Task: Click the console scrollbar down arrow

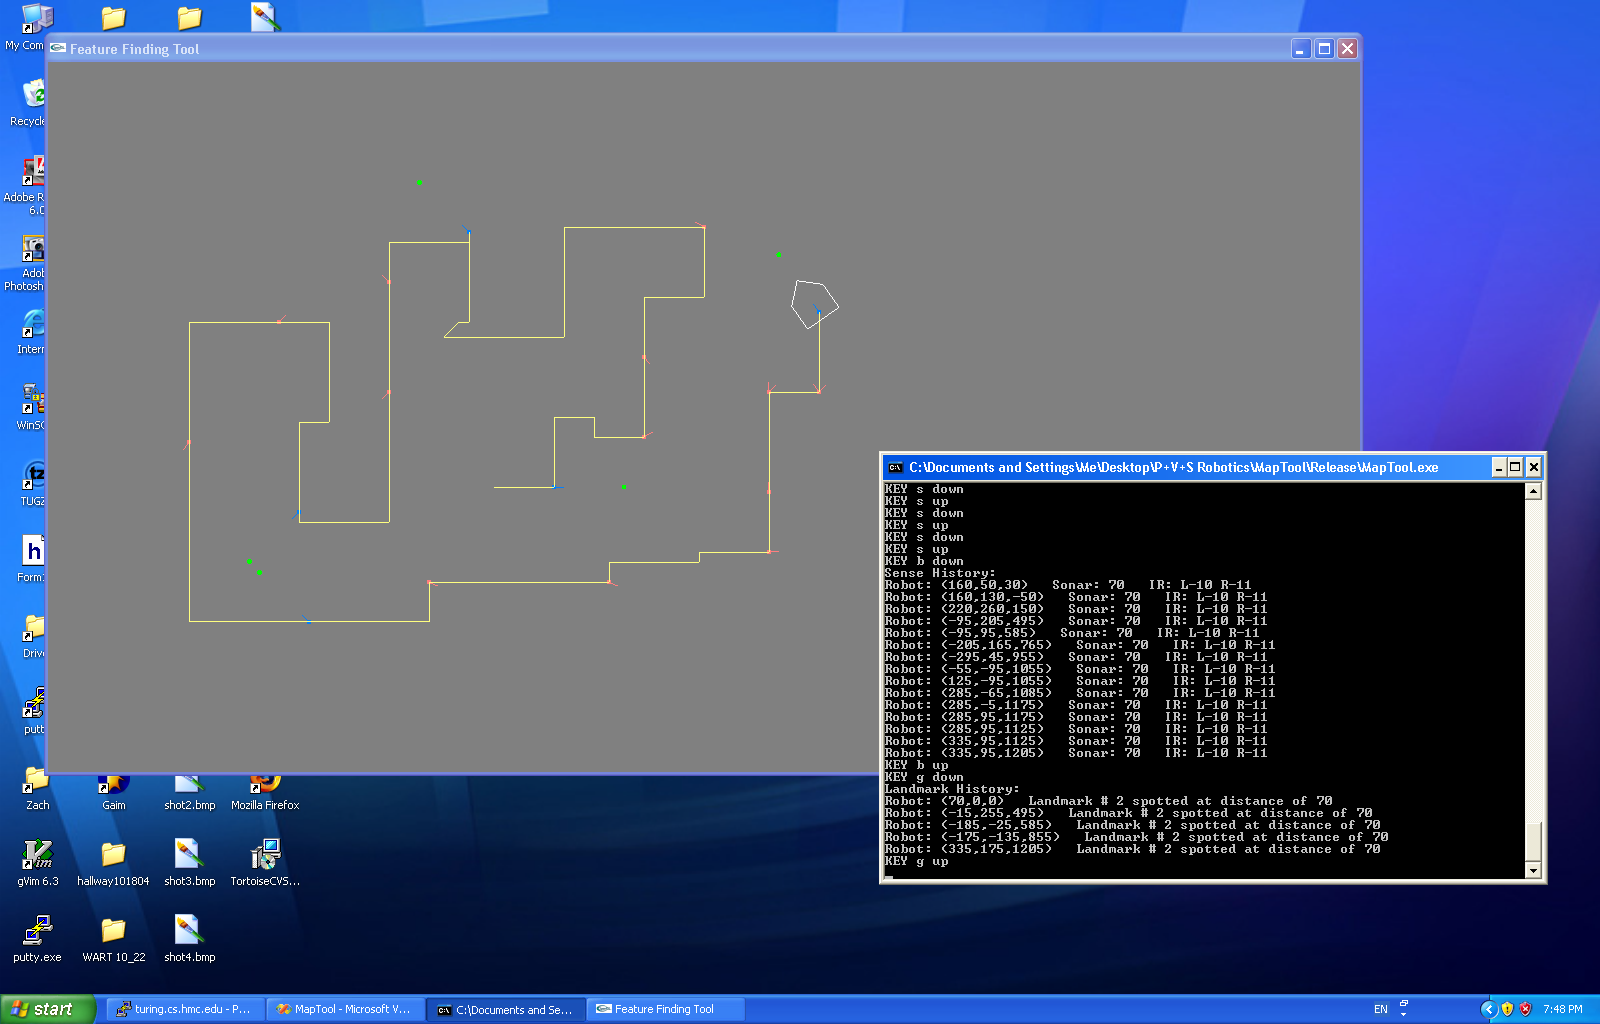Action: tap(1533, 871)
